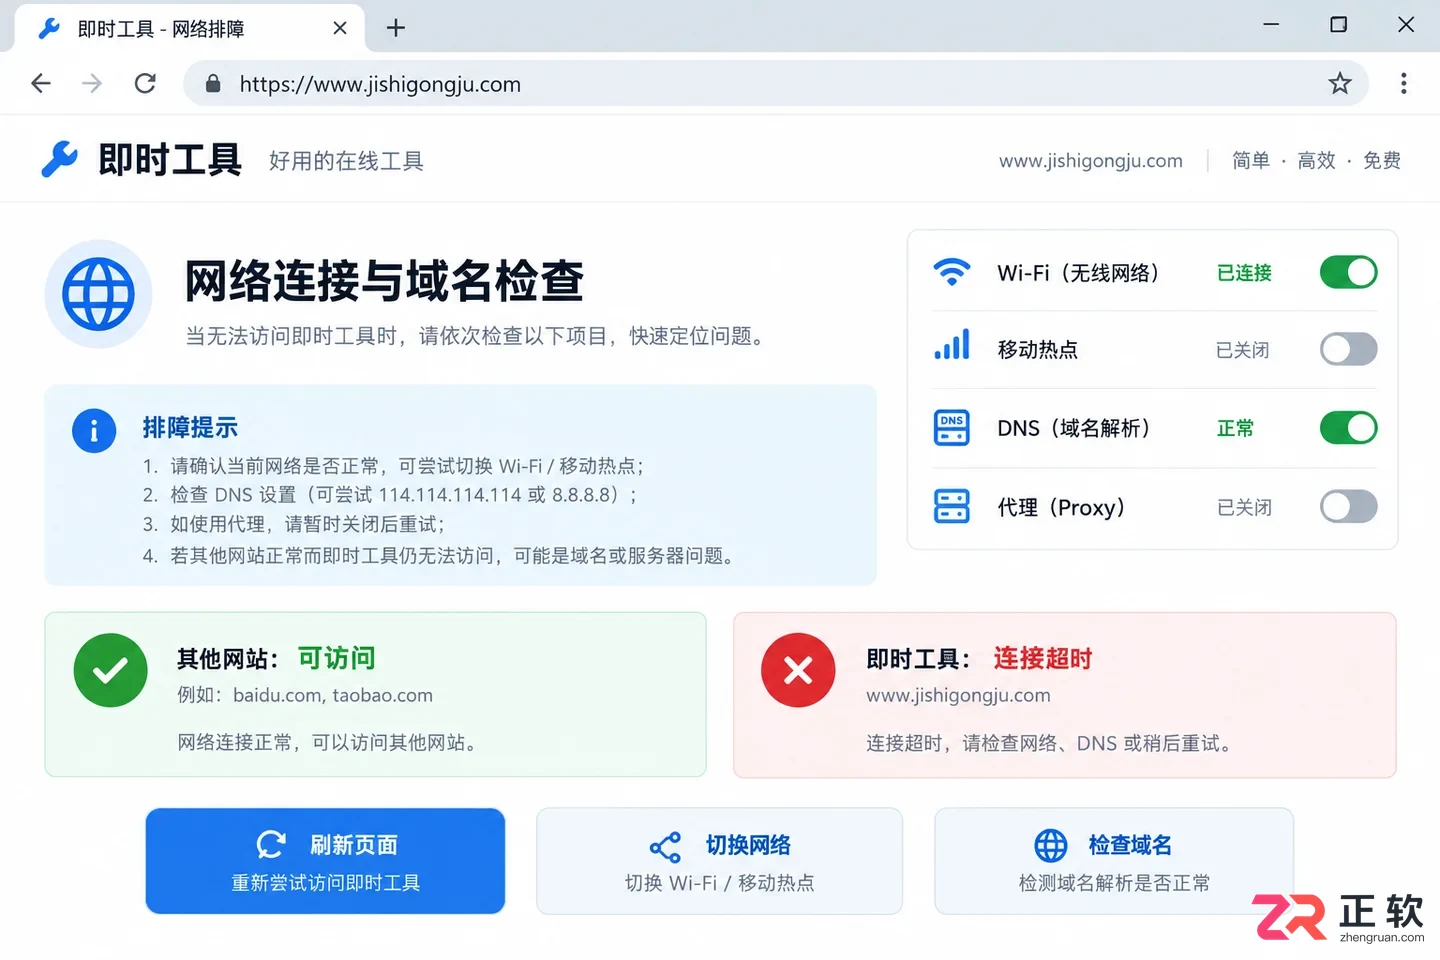Click the red X icon for 即时工具
1440x960 pixels.
click(x=798, y=670)
